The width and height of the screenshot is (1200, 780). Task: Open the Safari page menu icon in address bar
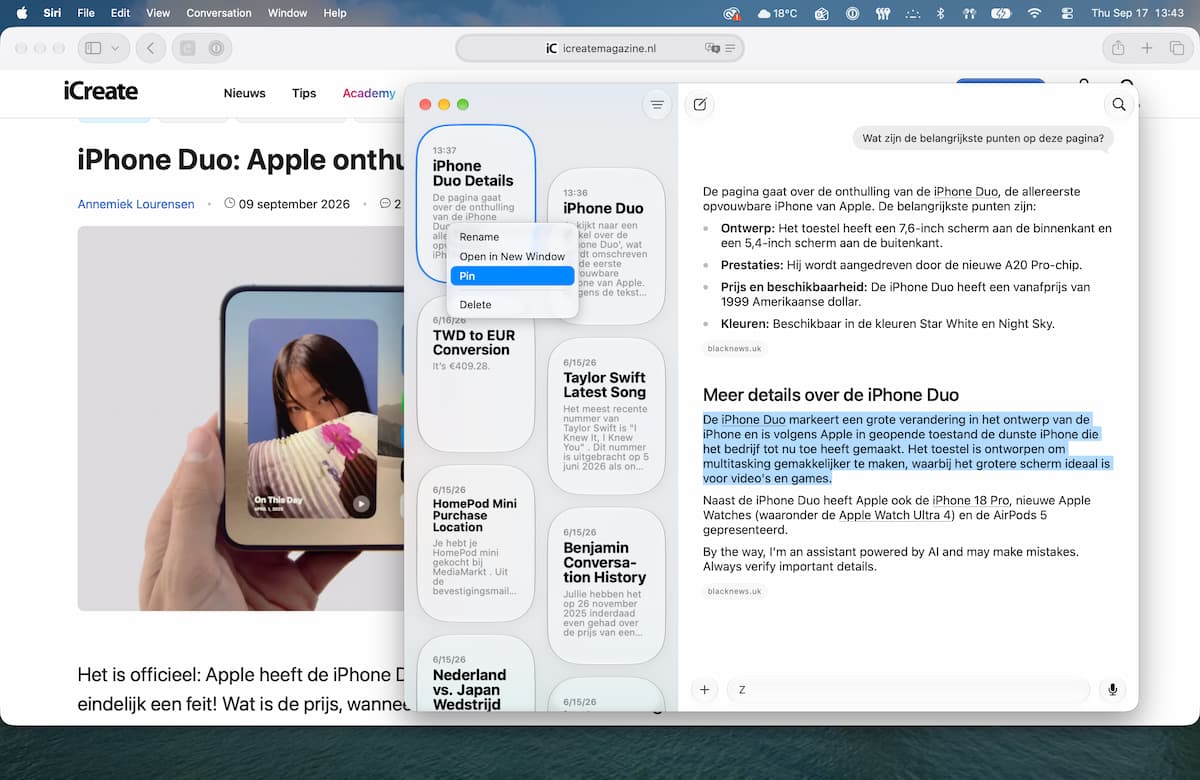pos(731,48)
